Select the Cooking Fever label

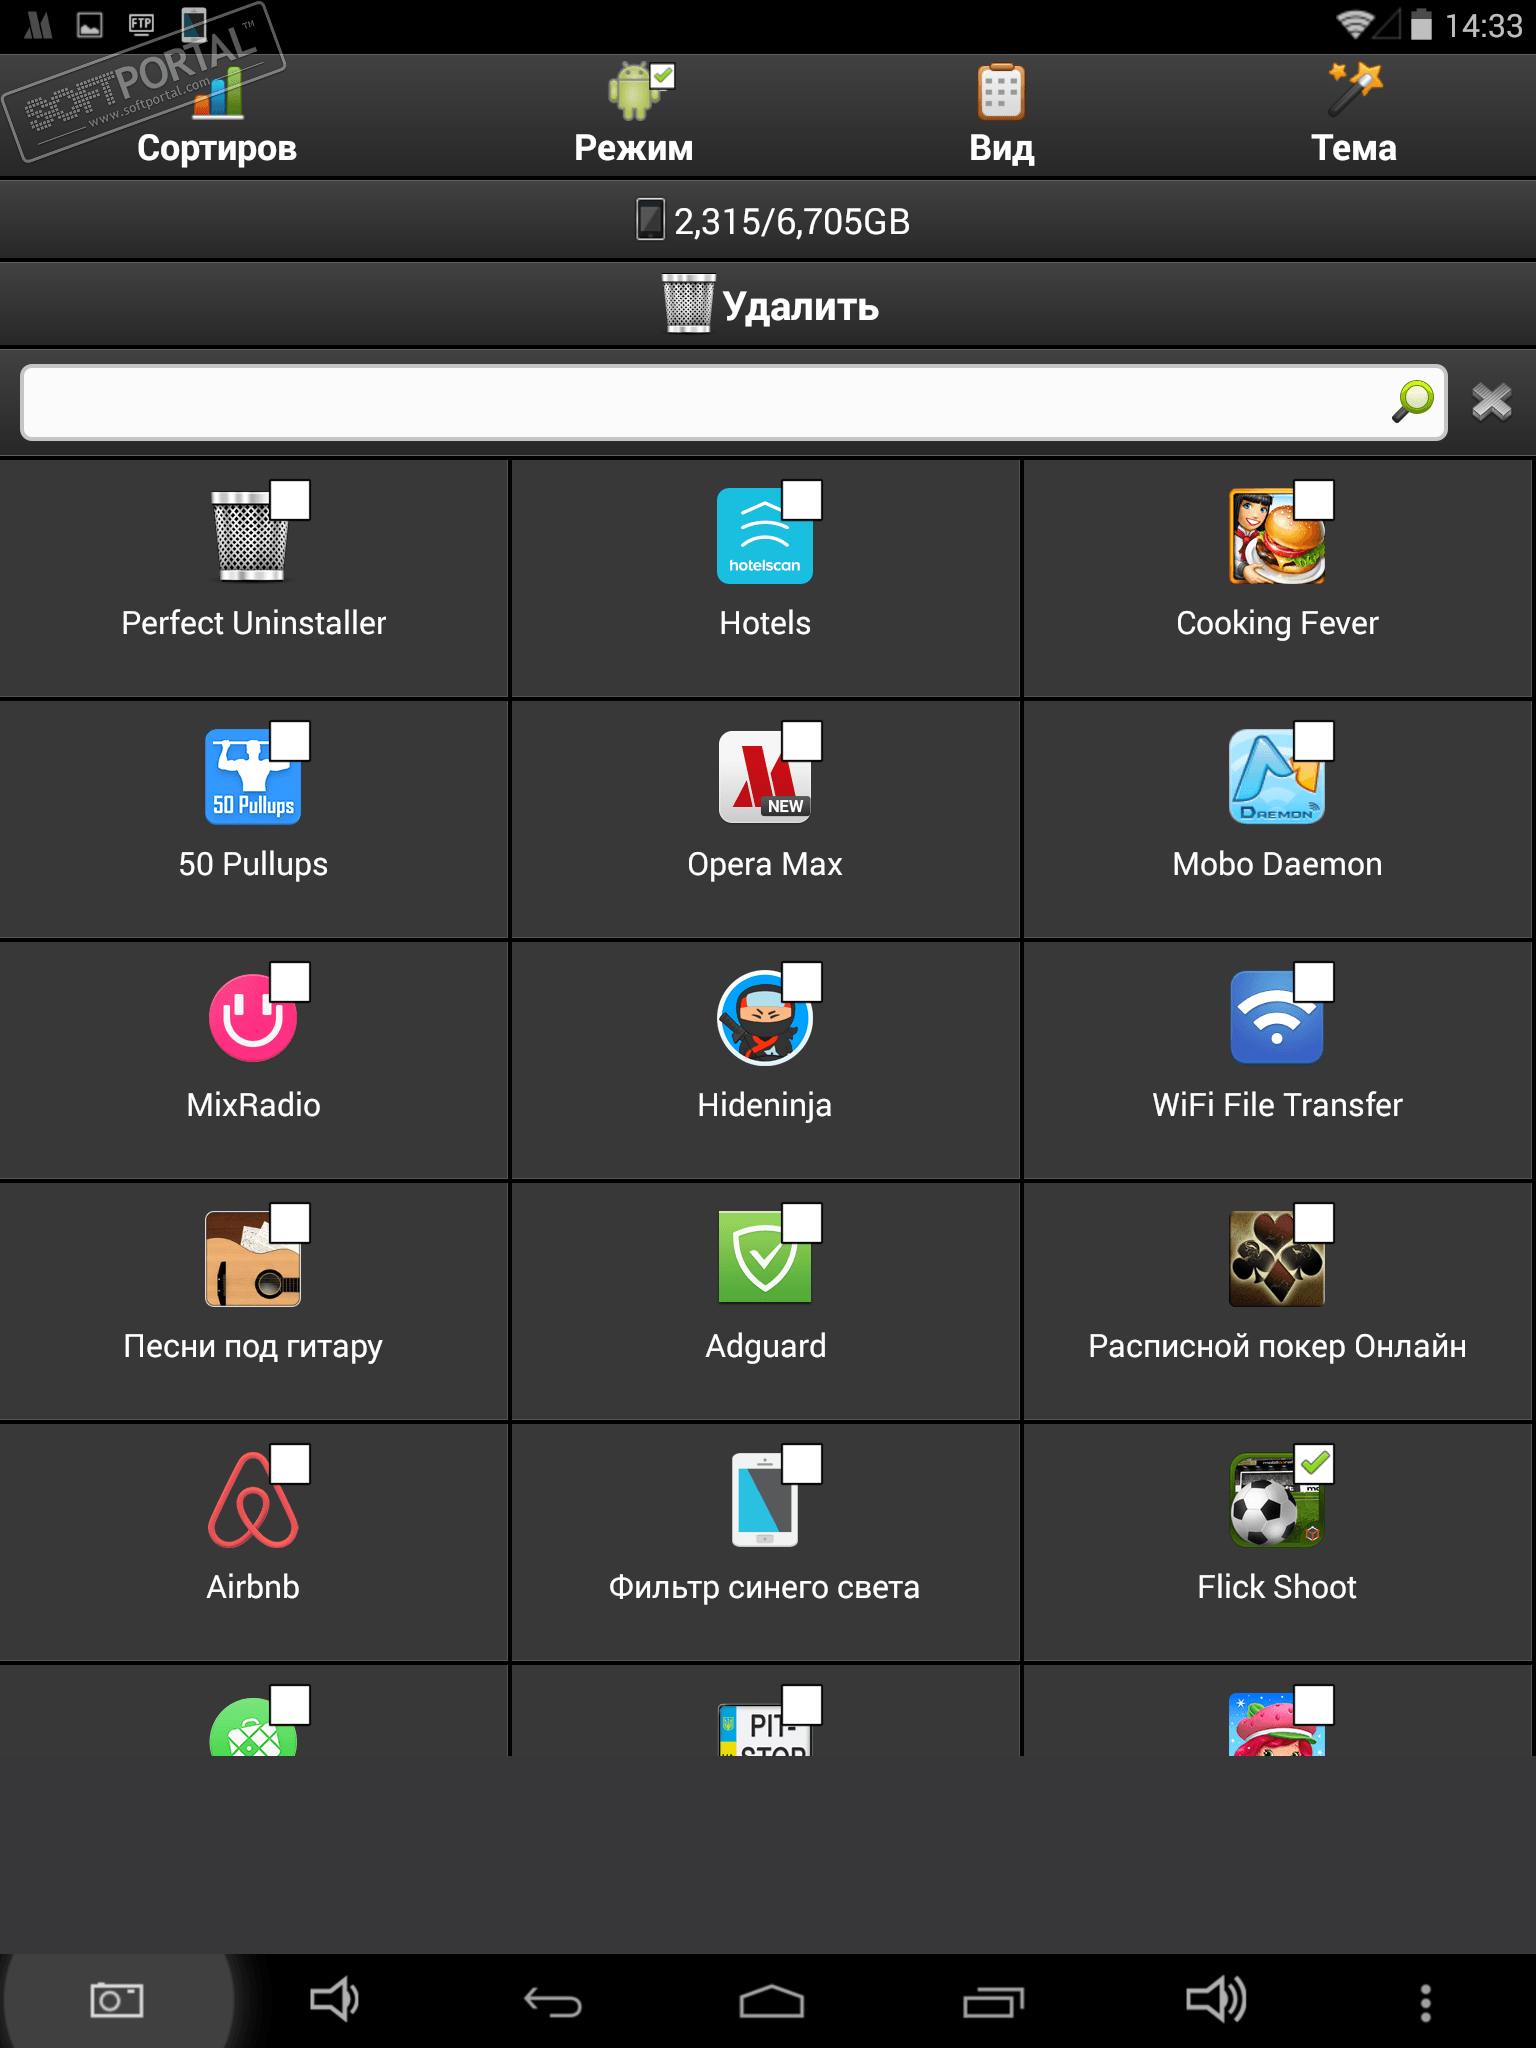coord(1277,623)
